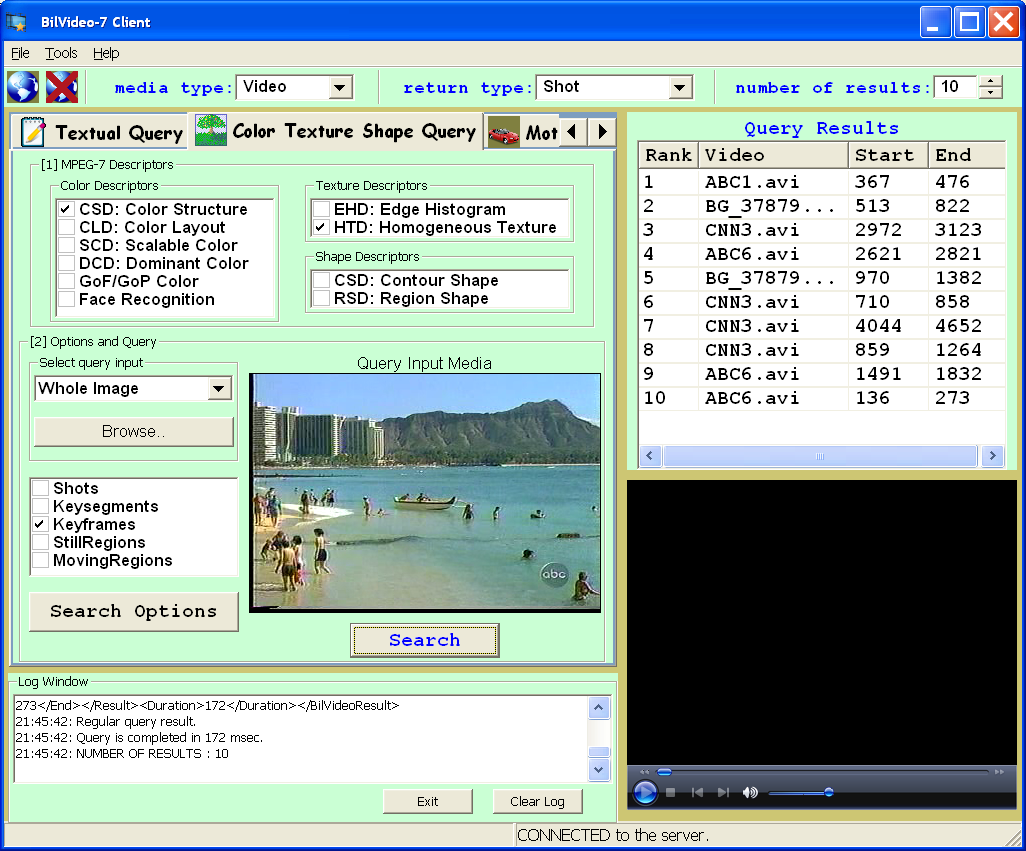Click the crossed-out globe disconnect icon
Image resolution: width=1026 pixels, height=851 pixels.
[61, 87]
